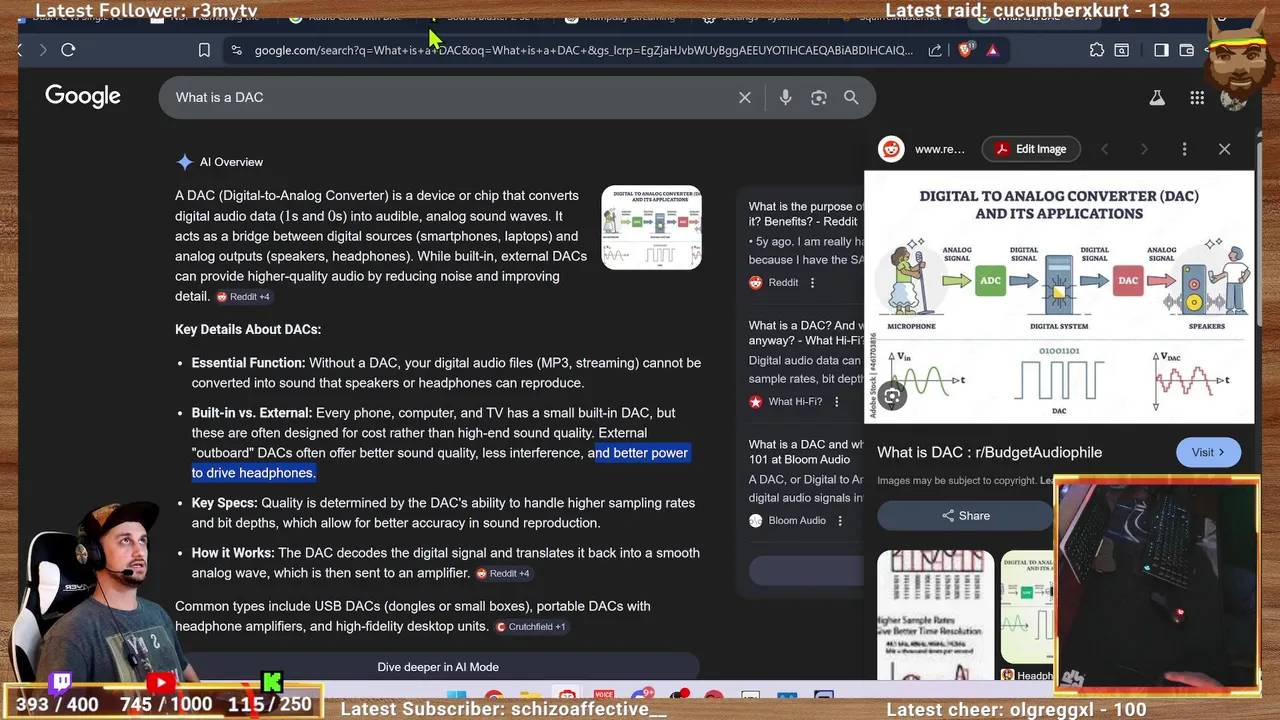Show the next image with the right arrow
This screenshot has width=1280, height=720.
(x=1144, y=149)
